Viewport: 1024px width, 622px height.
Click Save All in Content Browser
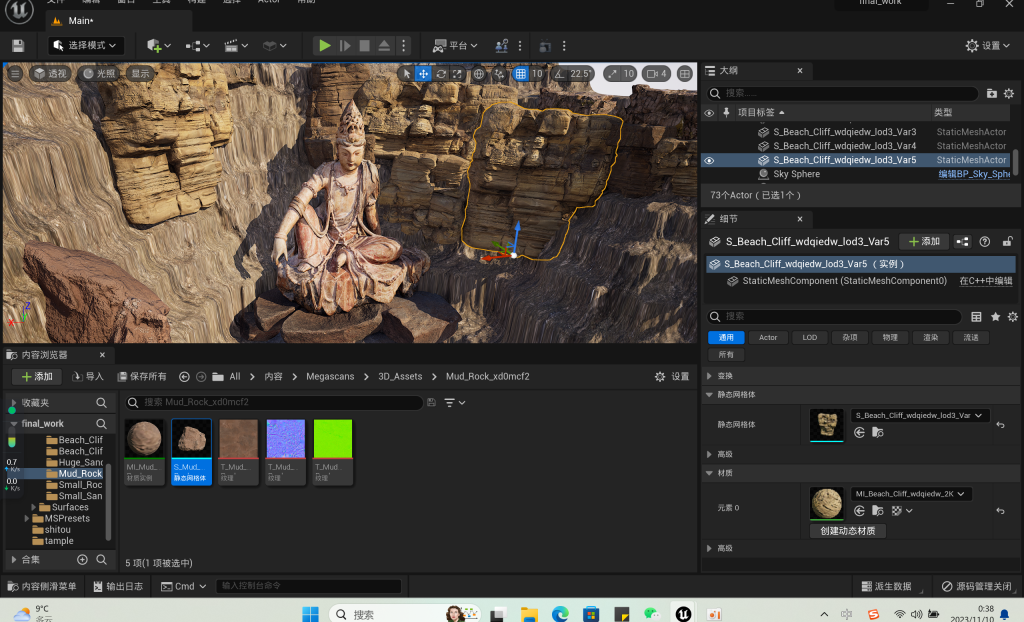point(142,377)
